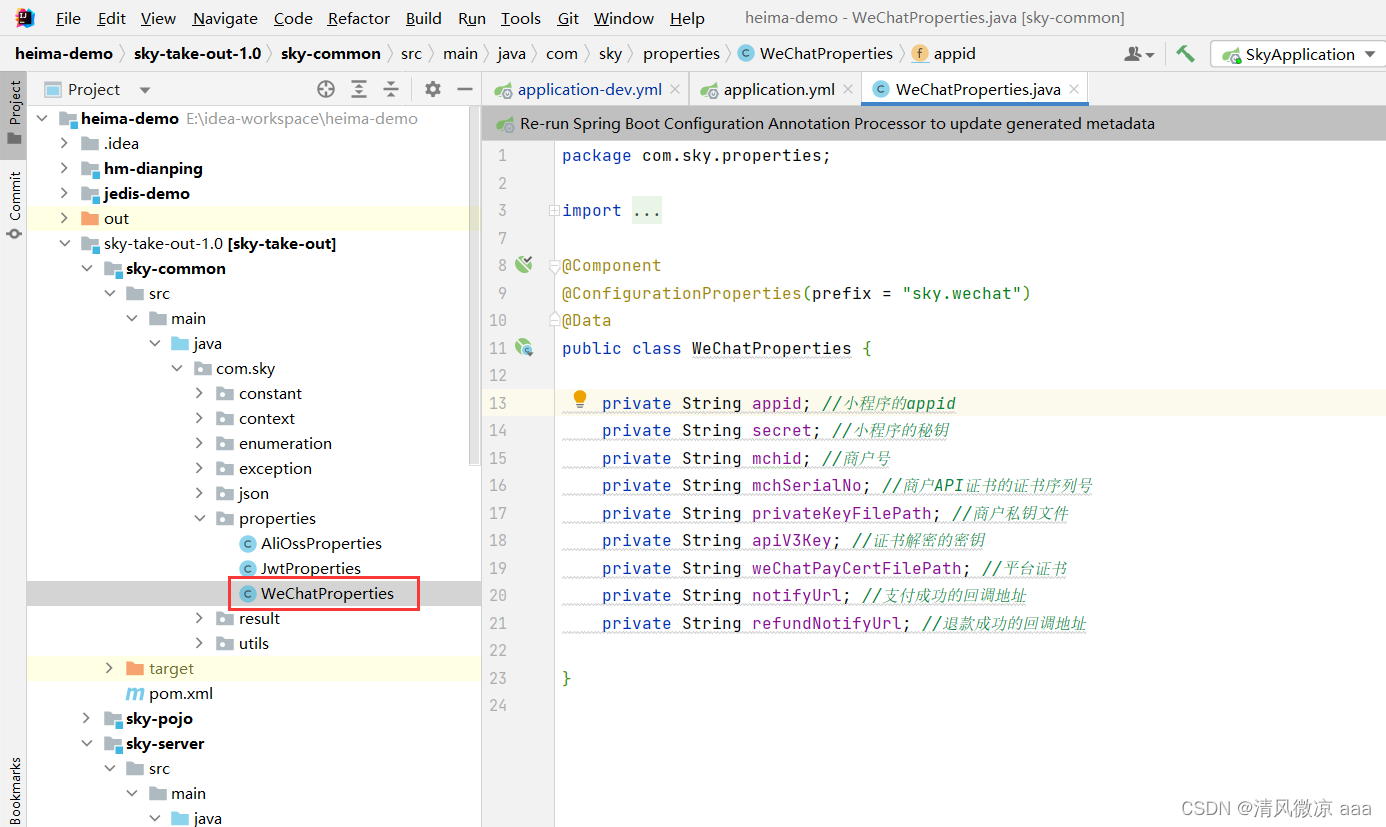This screenshot has height=827, width=1386.
Task: Click sky-common in breadcrumb bar
Action: coord(331,54)
